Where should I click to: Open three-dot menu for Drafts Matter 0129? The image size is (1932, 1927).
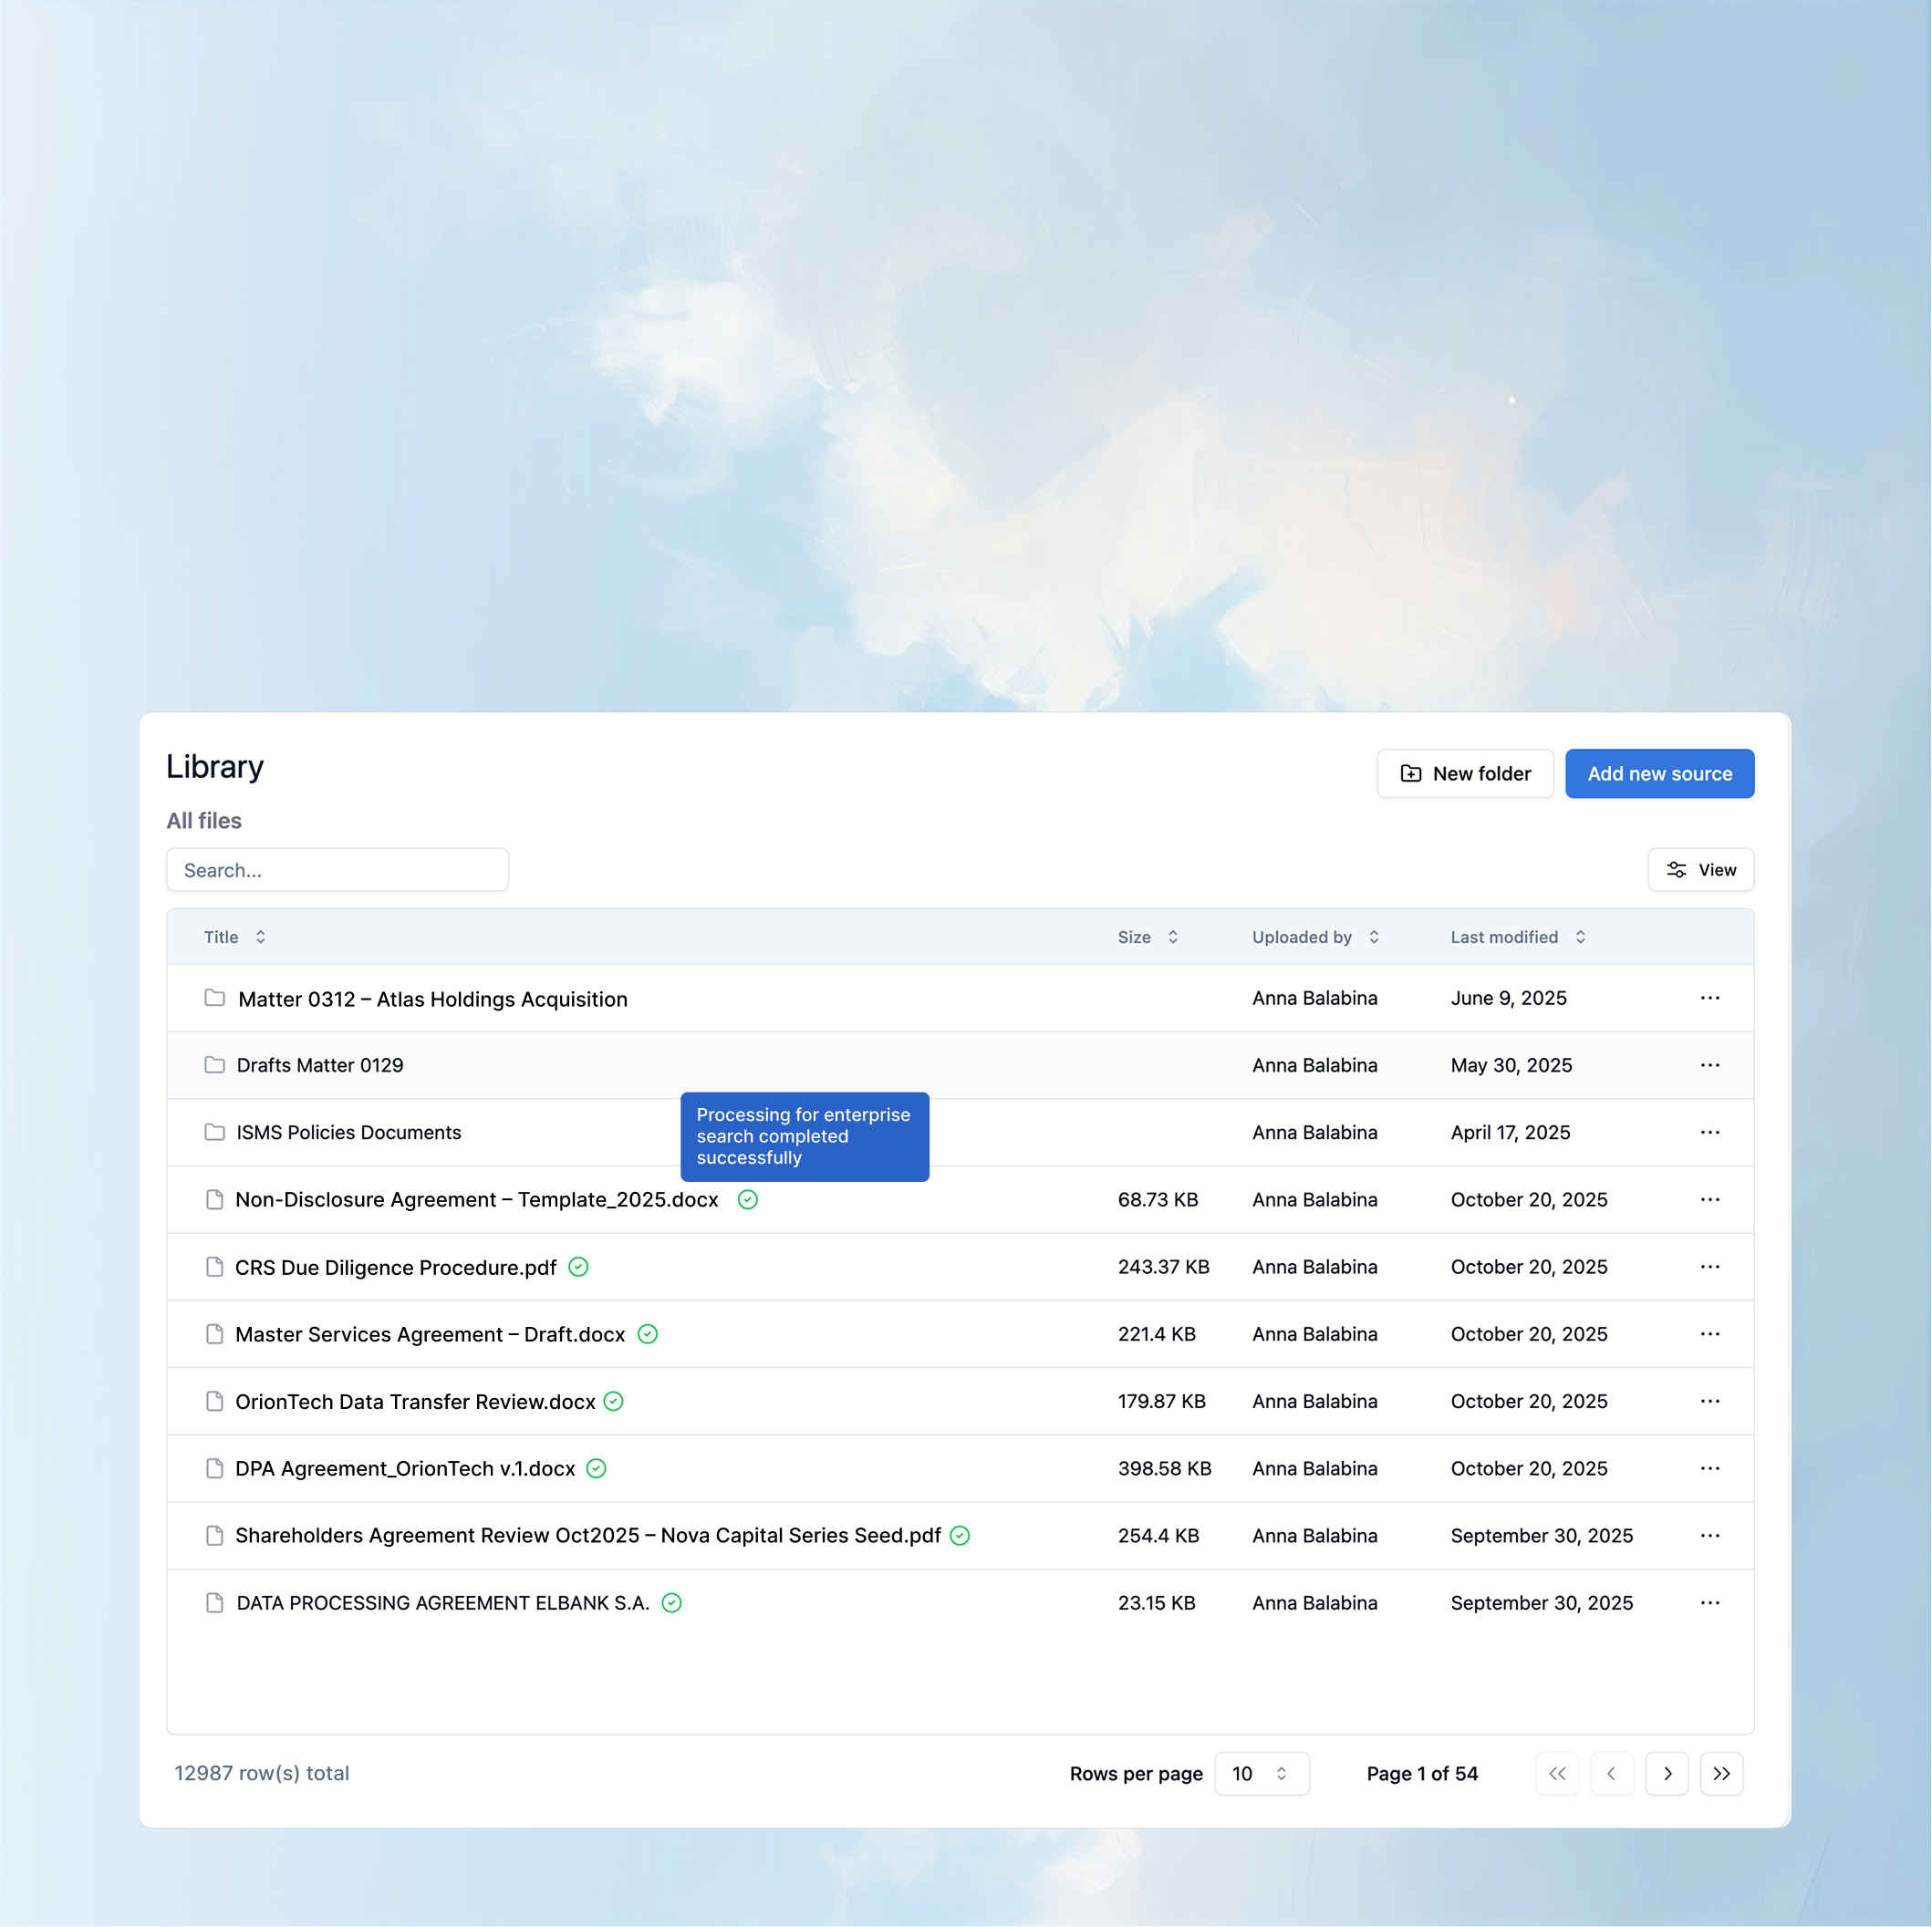pyautogui.click(x=1709, y=1065)
